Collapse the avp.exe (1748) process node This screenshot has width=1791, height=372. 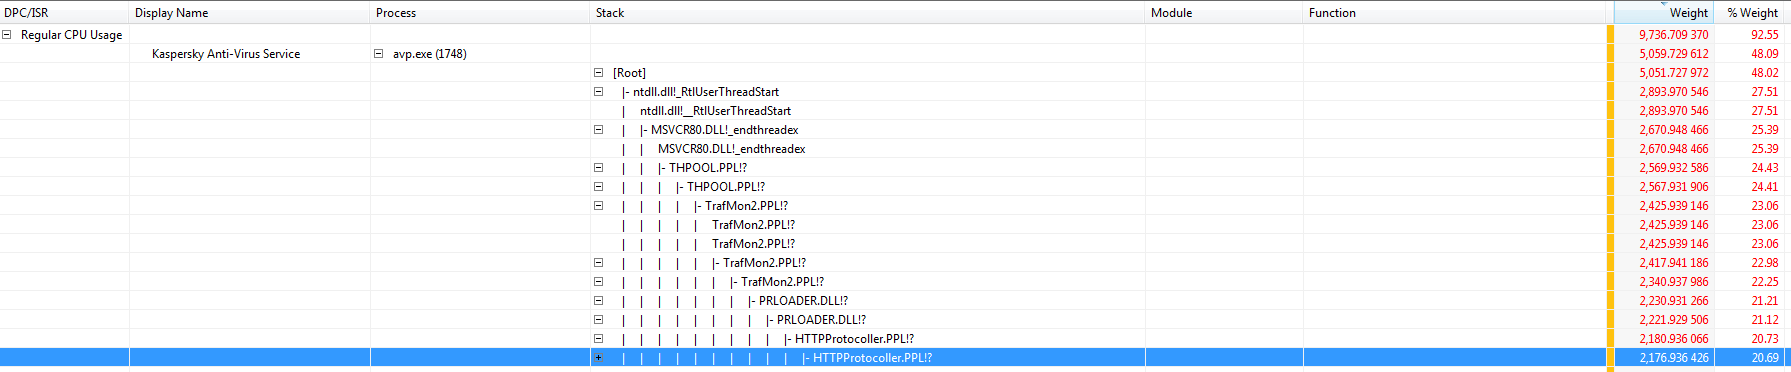[x=378, y=54]
